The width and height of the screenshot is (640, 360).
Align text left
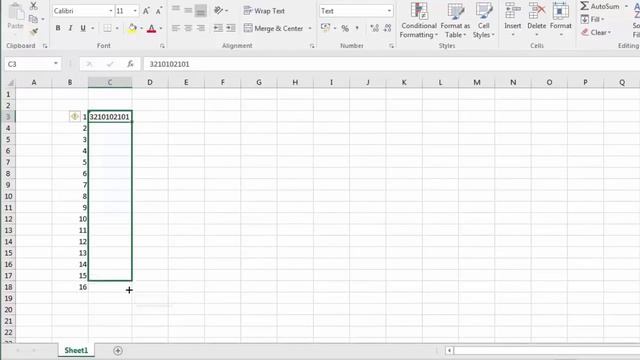pyautogui.click(x=176, y=28)
